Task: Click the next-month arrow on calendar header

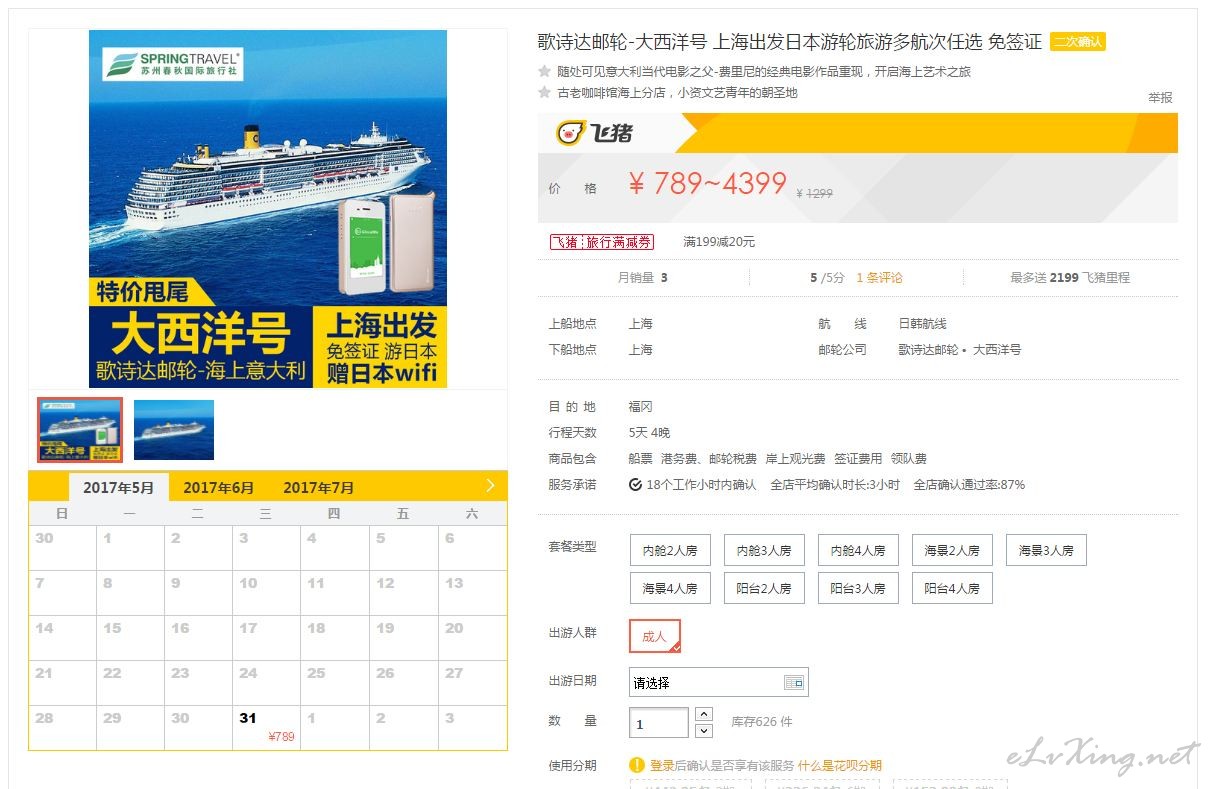Action: pos(490,486)
